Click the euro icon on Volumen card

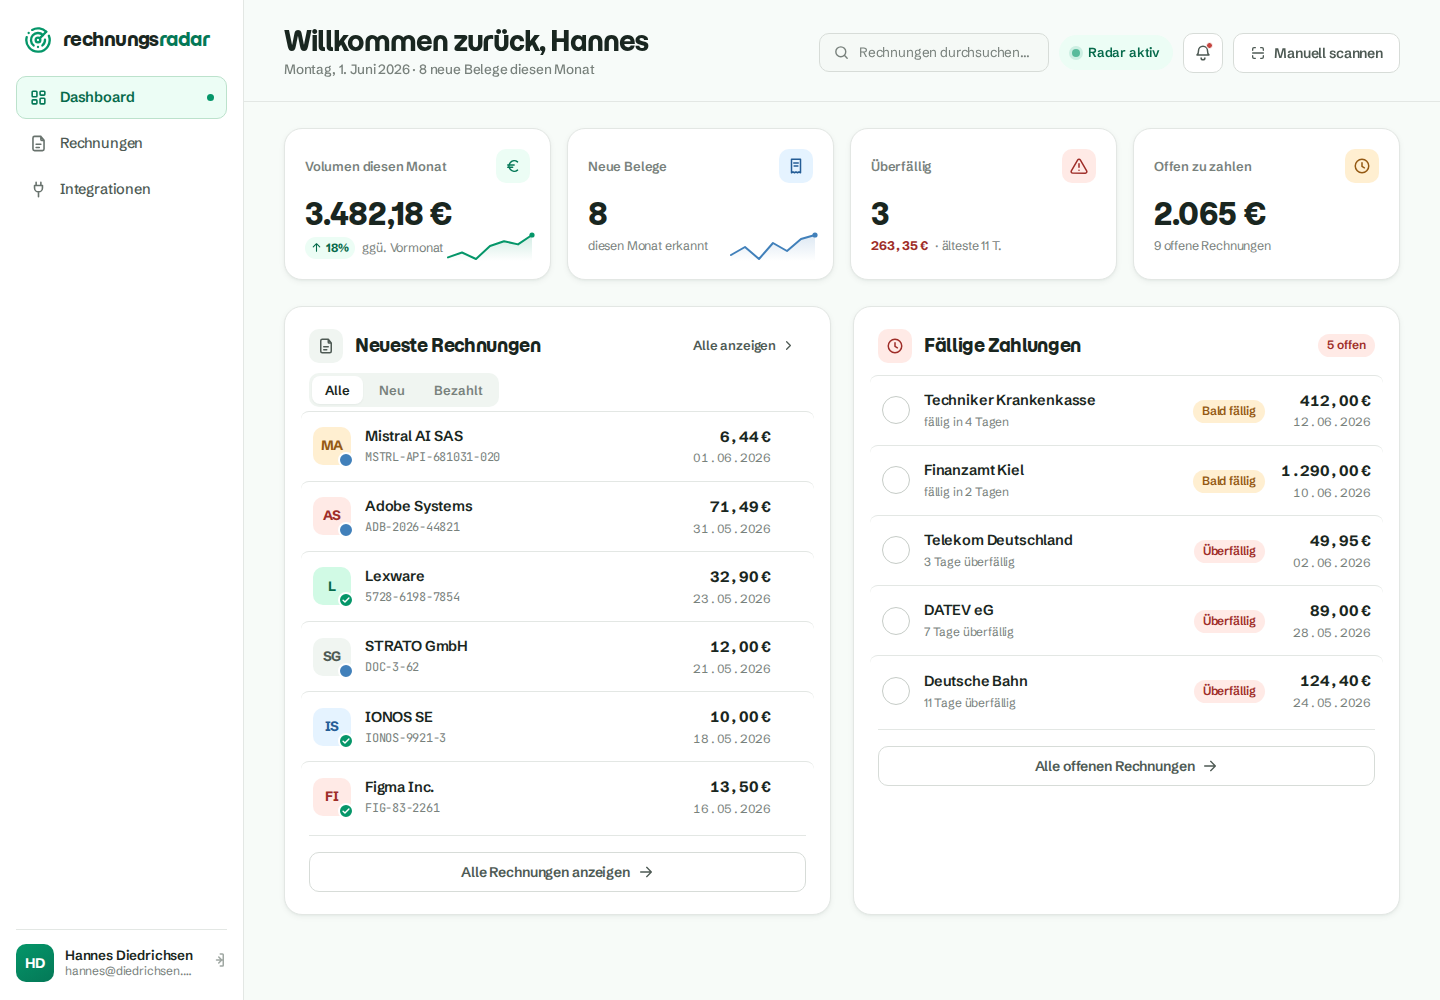[513, 166]
